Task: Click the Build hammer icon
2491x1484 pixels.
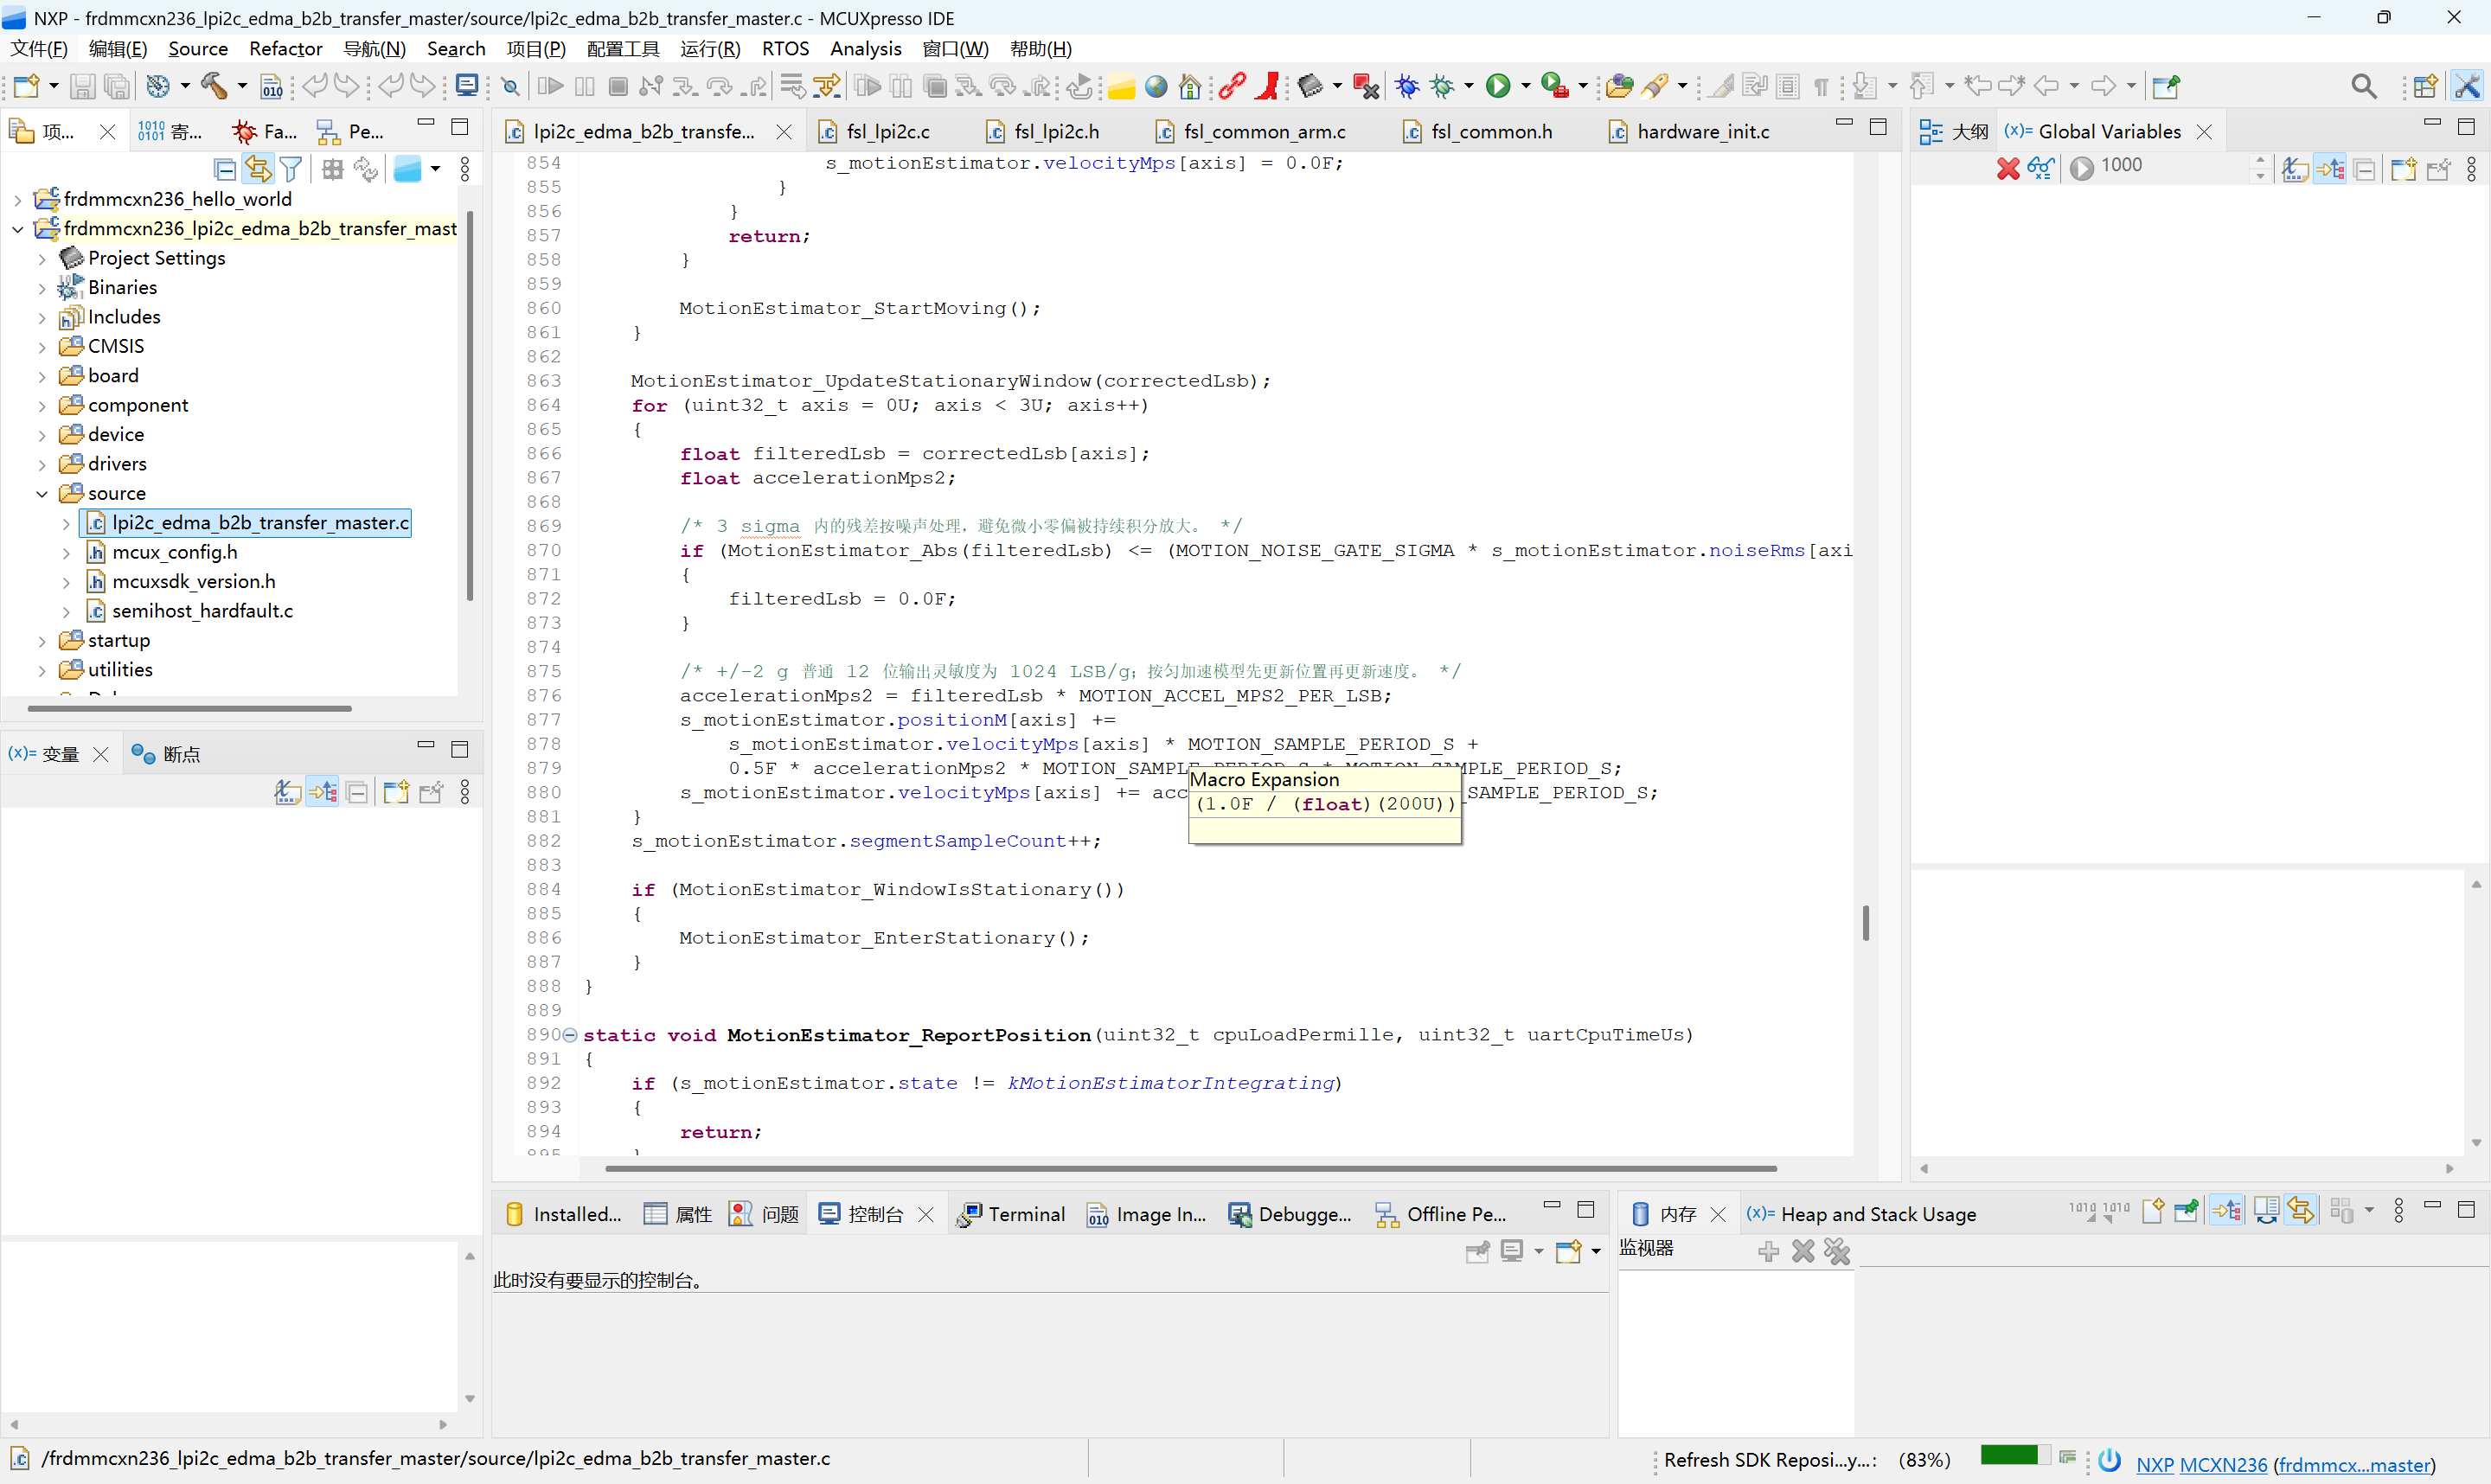Action: tap(215, 86)
